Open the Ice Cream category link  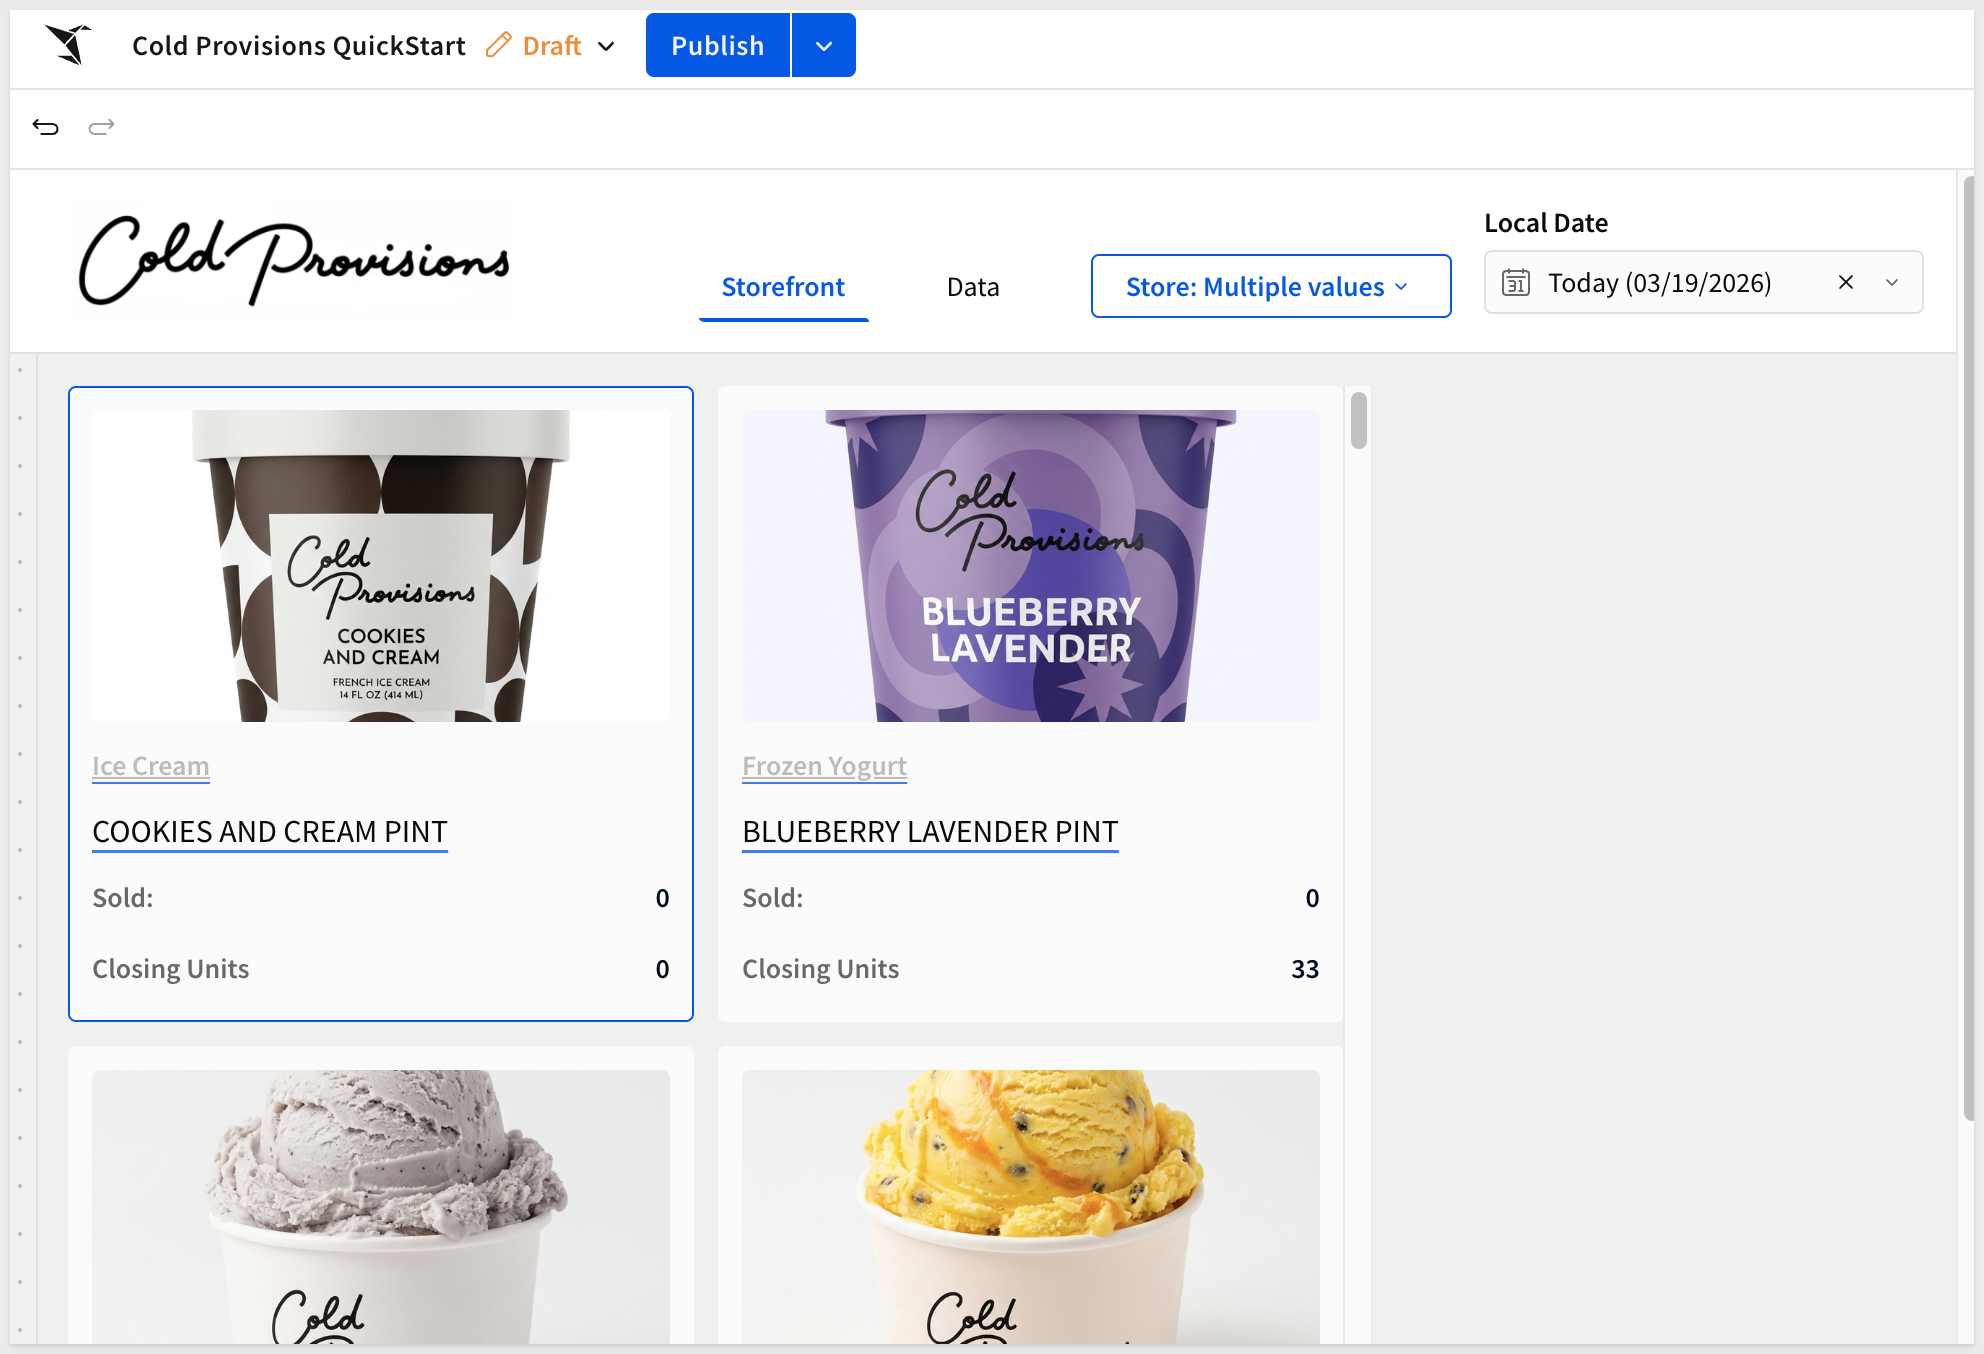pyautogui.click(x=151, y=766)
